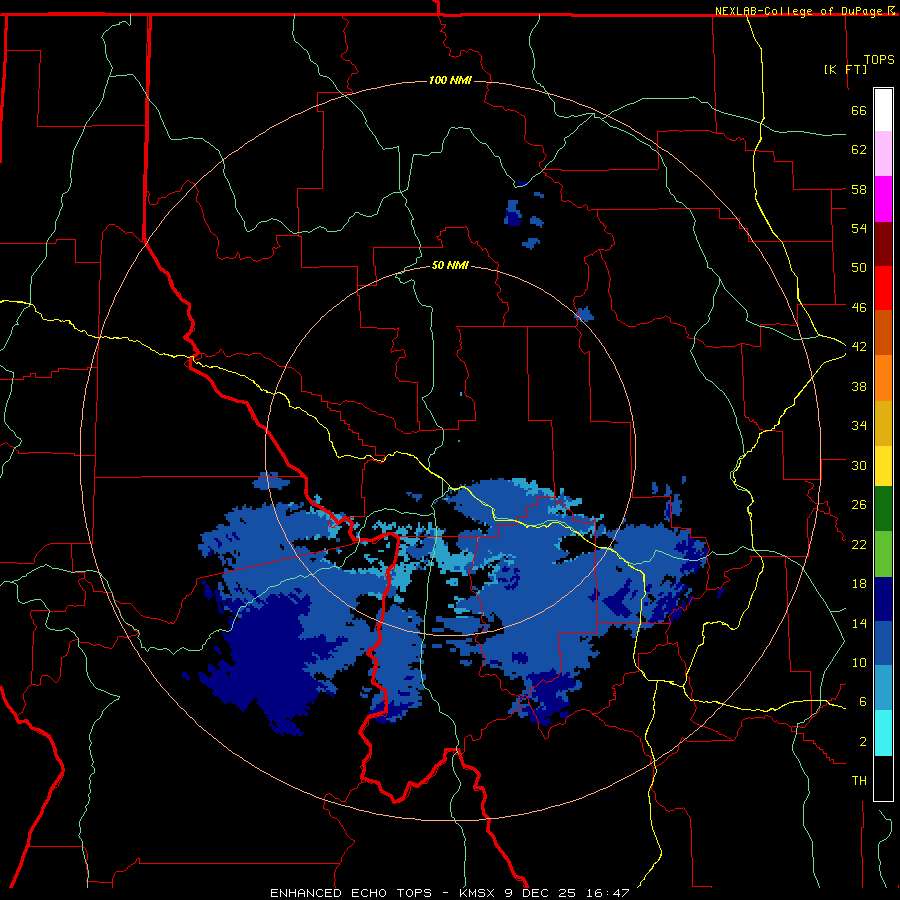Click the dark red (maroon) legend swatch
Screen dimensions: 900x900
[883, 243]
